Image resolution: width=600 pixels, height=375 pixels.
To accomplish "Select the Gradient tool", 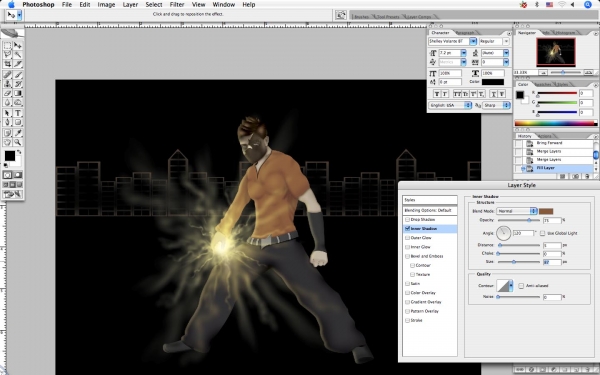I will coord(18,93).
